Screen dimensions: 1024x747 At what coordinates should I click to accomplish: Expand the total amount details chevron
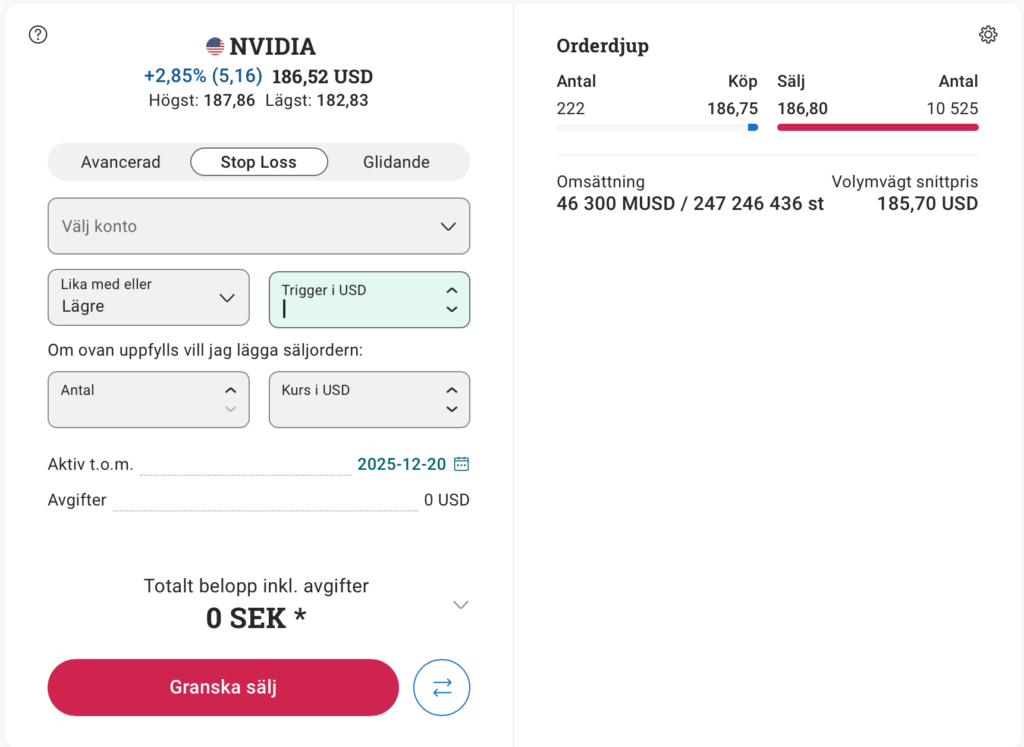460,605
